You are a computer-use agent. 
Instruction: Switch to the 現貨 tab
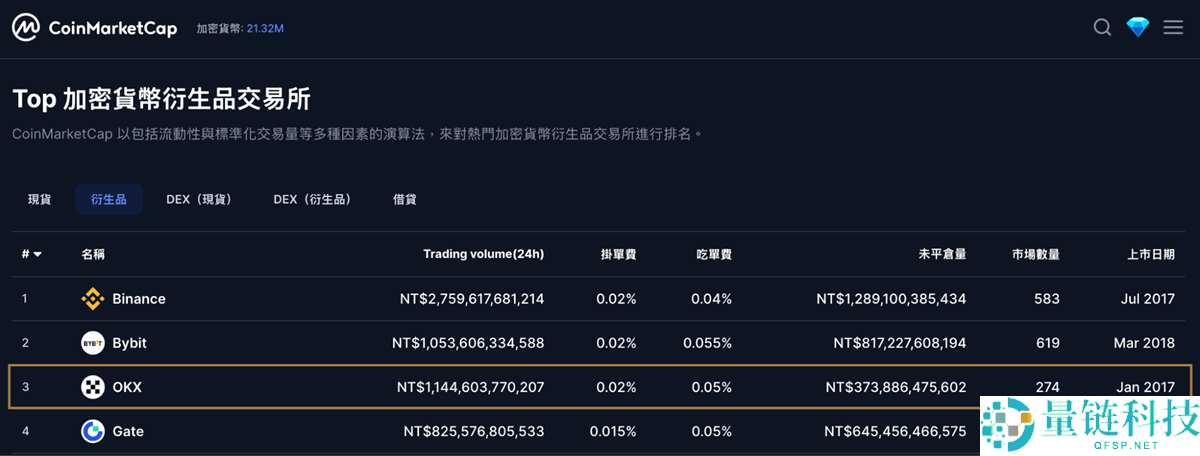40,199
